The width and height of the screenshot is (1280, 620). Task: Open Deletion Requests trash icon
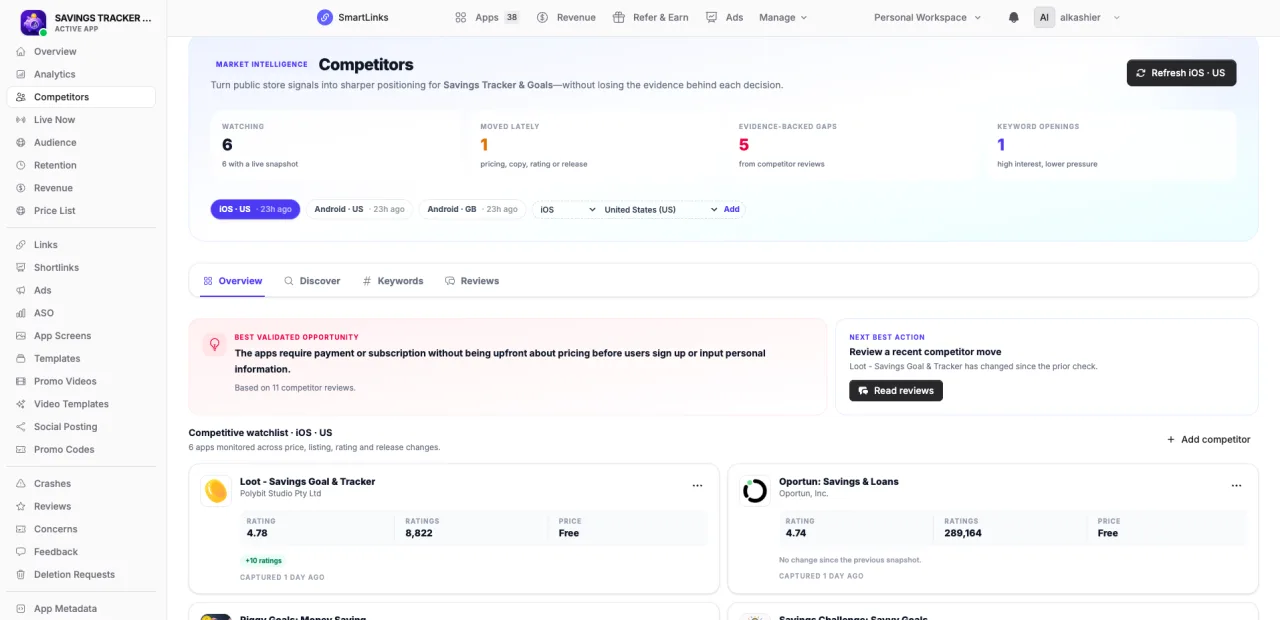[22, 575]
